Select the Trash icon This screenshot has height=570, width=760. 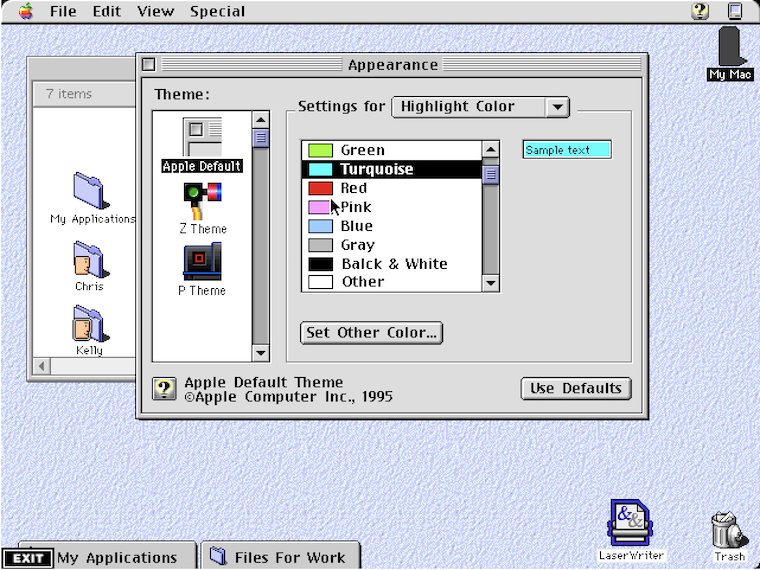(728, 531)
